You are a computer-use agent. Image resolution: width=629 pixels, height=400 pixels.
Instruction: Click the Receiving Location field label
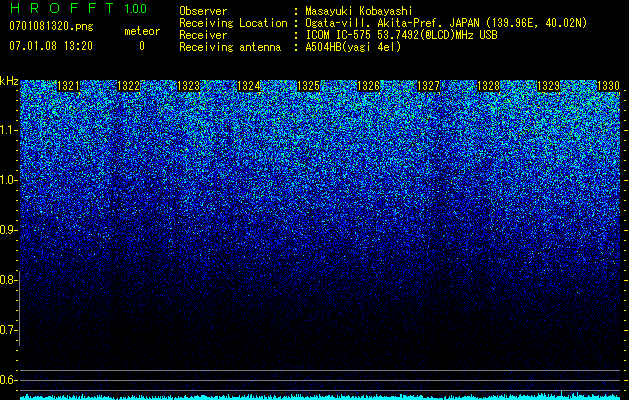point(233,23)
